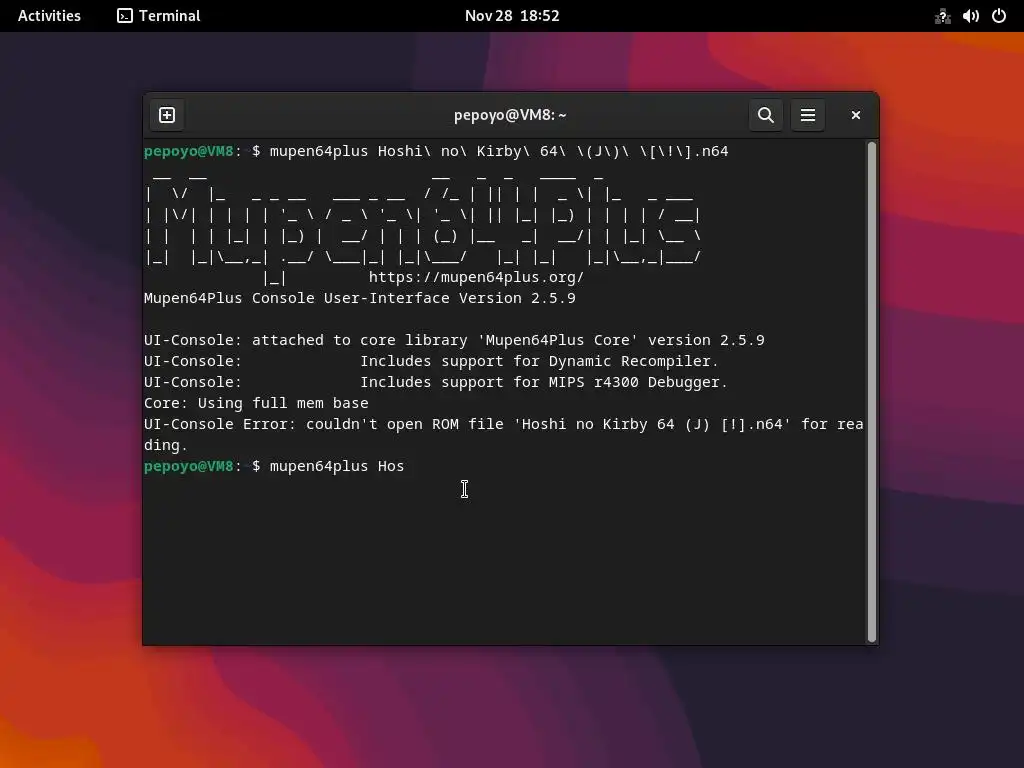
Task: Open the terminal hamburger menu
Action: 808,115
